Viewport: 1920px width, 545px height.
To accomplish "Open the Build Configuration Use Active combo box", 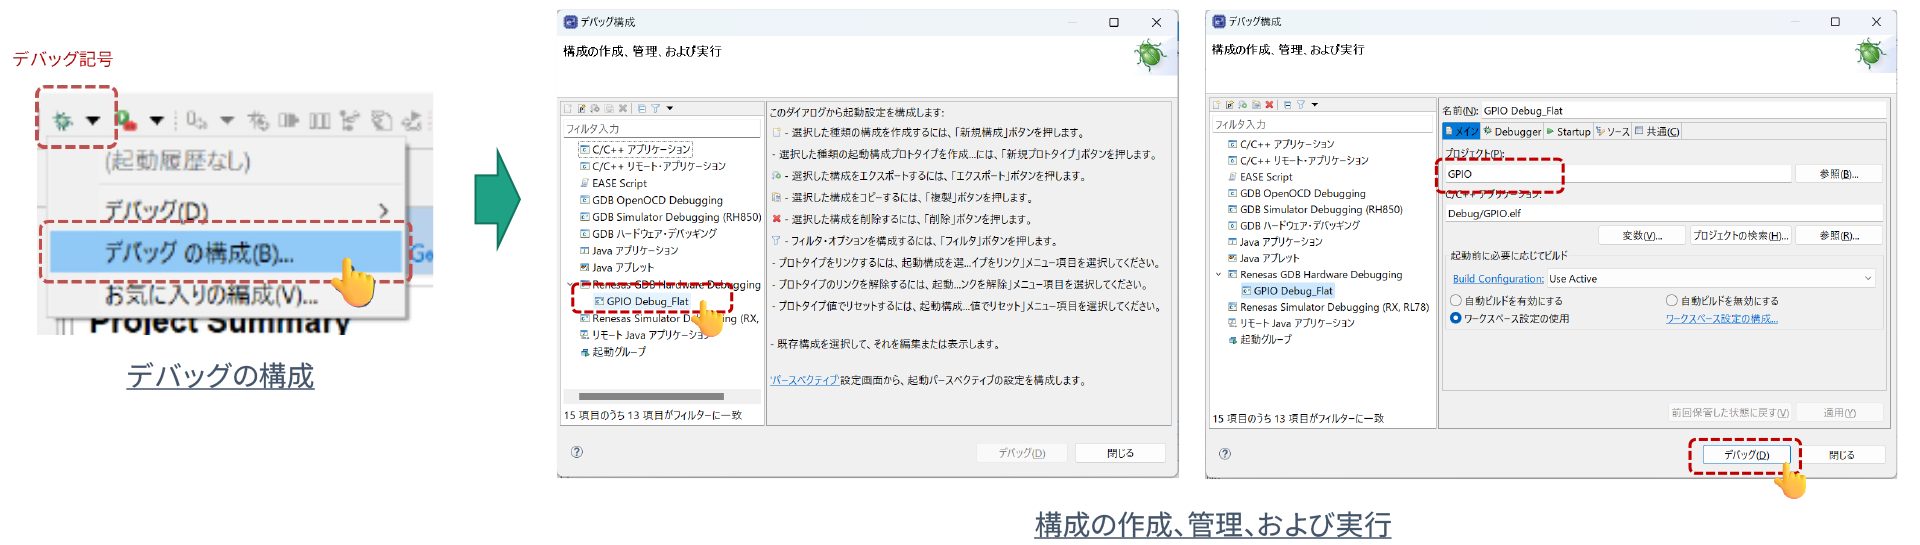I will pyautogui.click(x=1710, y=279).
